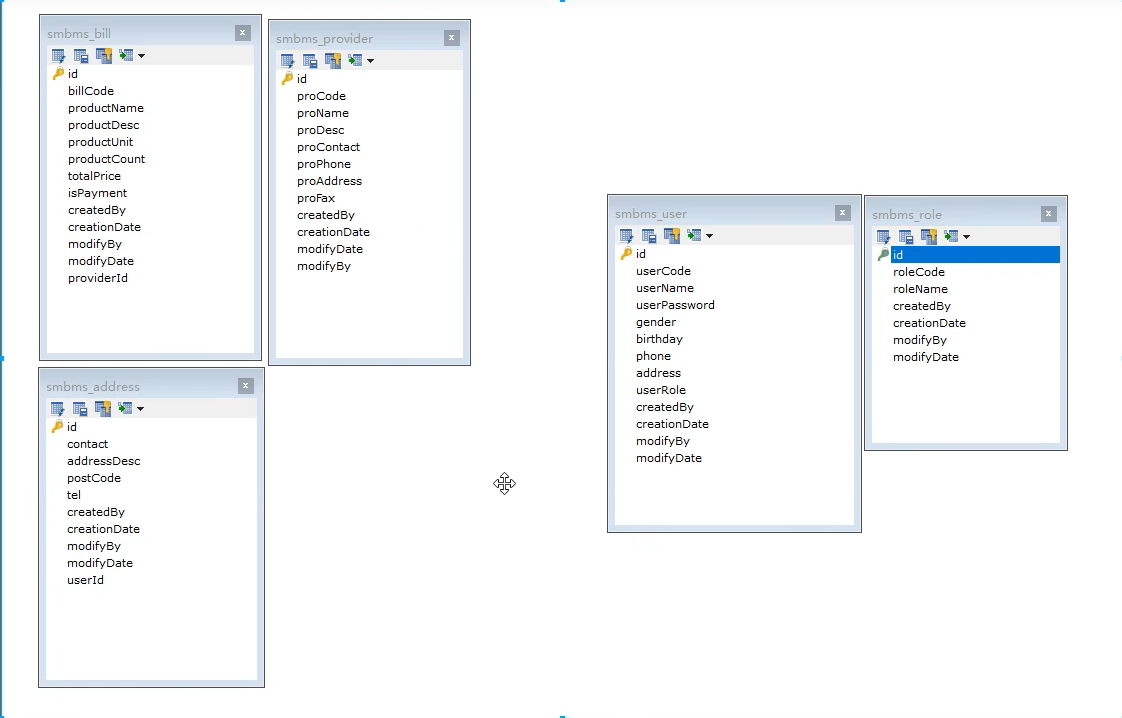Click View Data icon in smbms_address
The width and height of the screenshot is (1122, 718).
[125, 408]
